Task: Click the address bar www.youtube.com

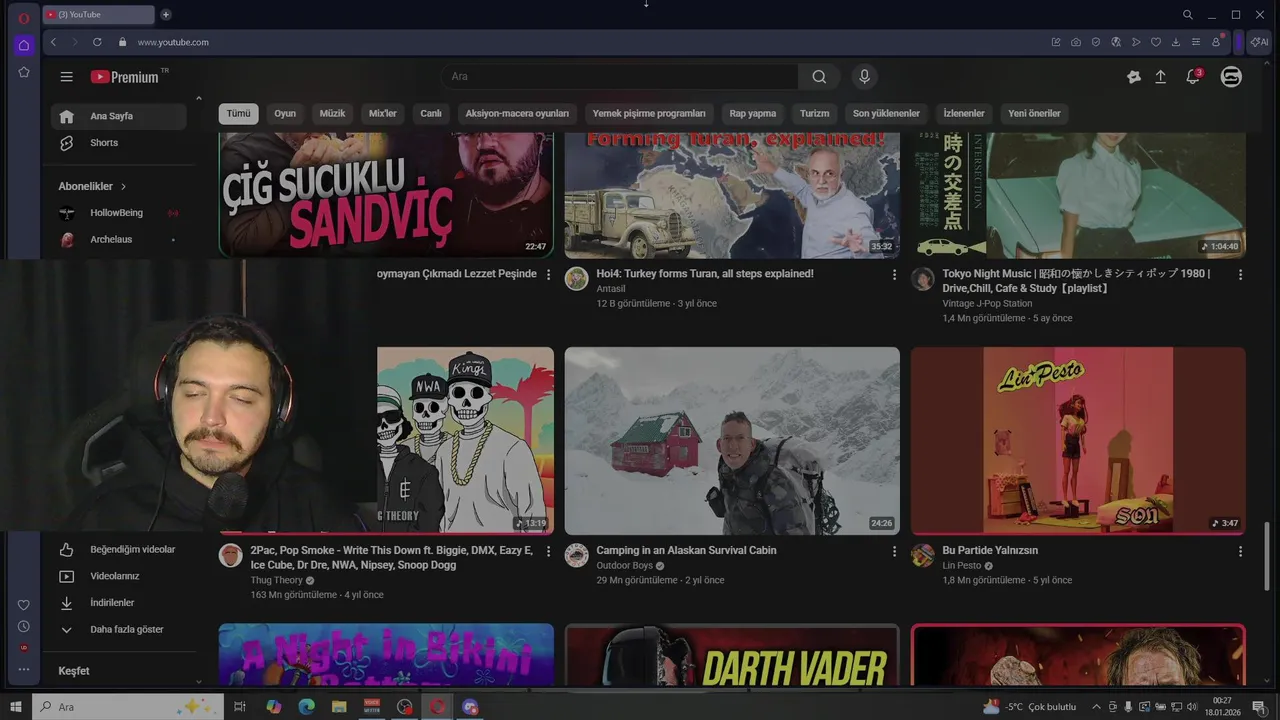Action: [x=173, y=42]
